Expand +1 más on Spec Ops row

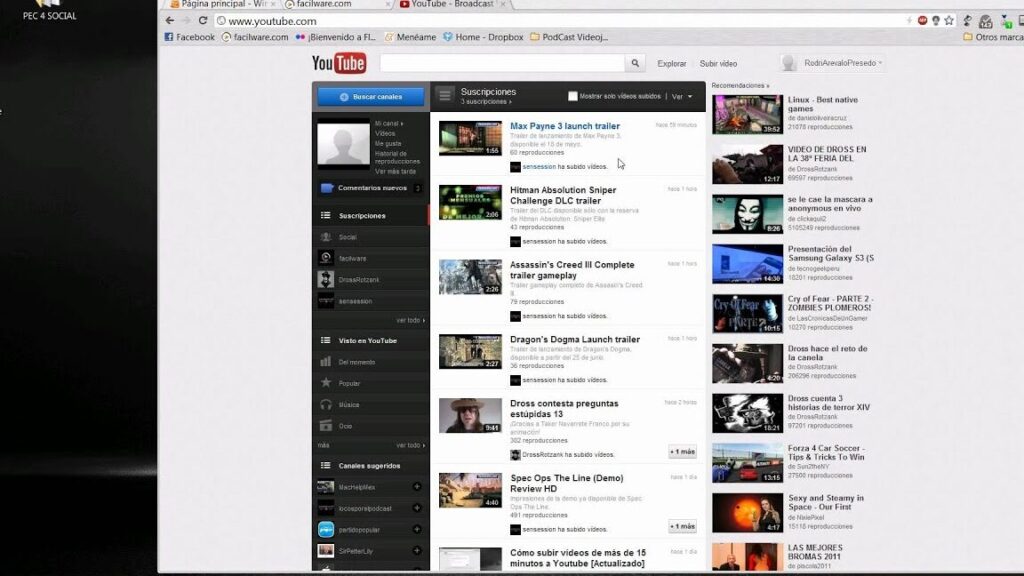[682, 526]
